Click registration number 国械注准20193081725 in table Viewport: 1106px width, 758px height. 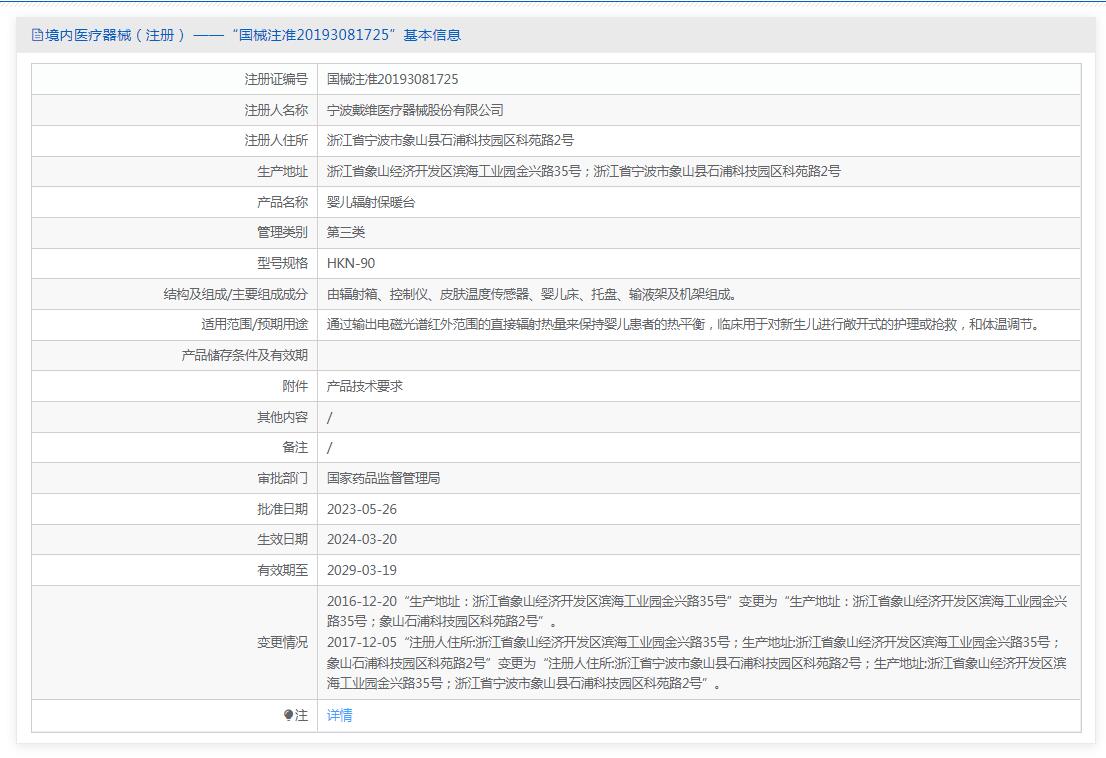coord(392,79)
